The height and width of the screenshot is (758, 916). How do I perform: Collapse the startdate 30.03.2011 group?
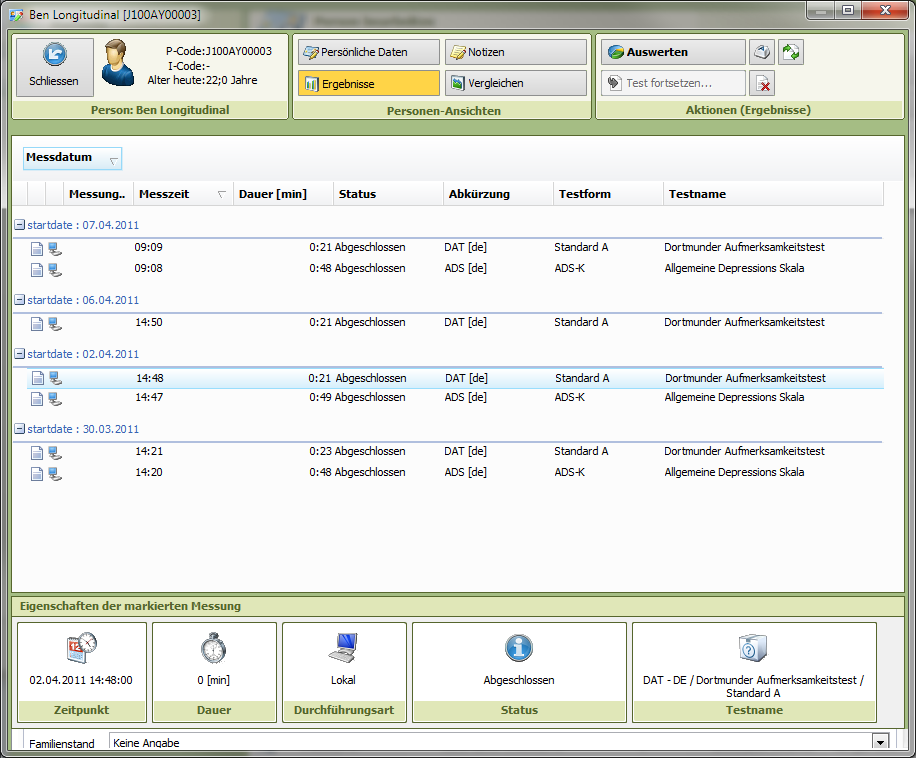click(19, 429)
